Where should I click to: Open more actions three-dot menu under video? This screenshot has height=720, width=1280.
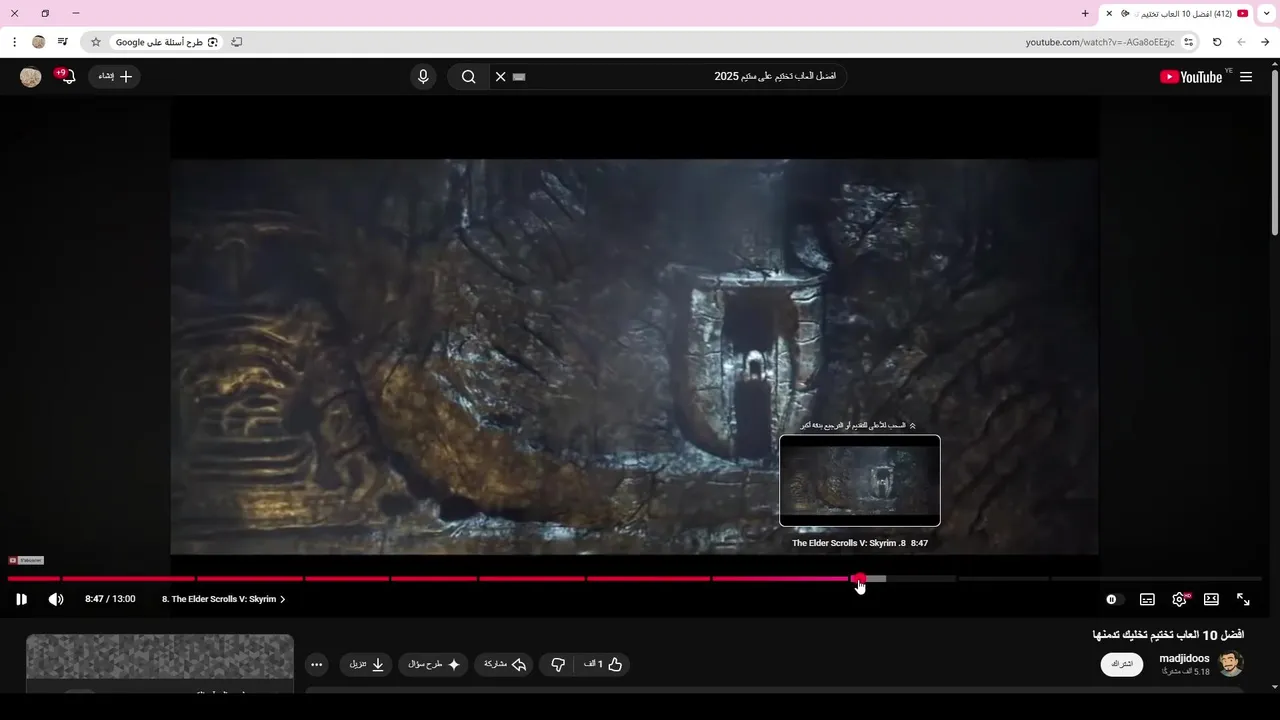[x=316, y=664]
